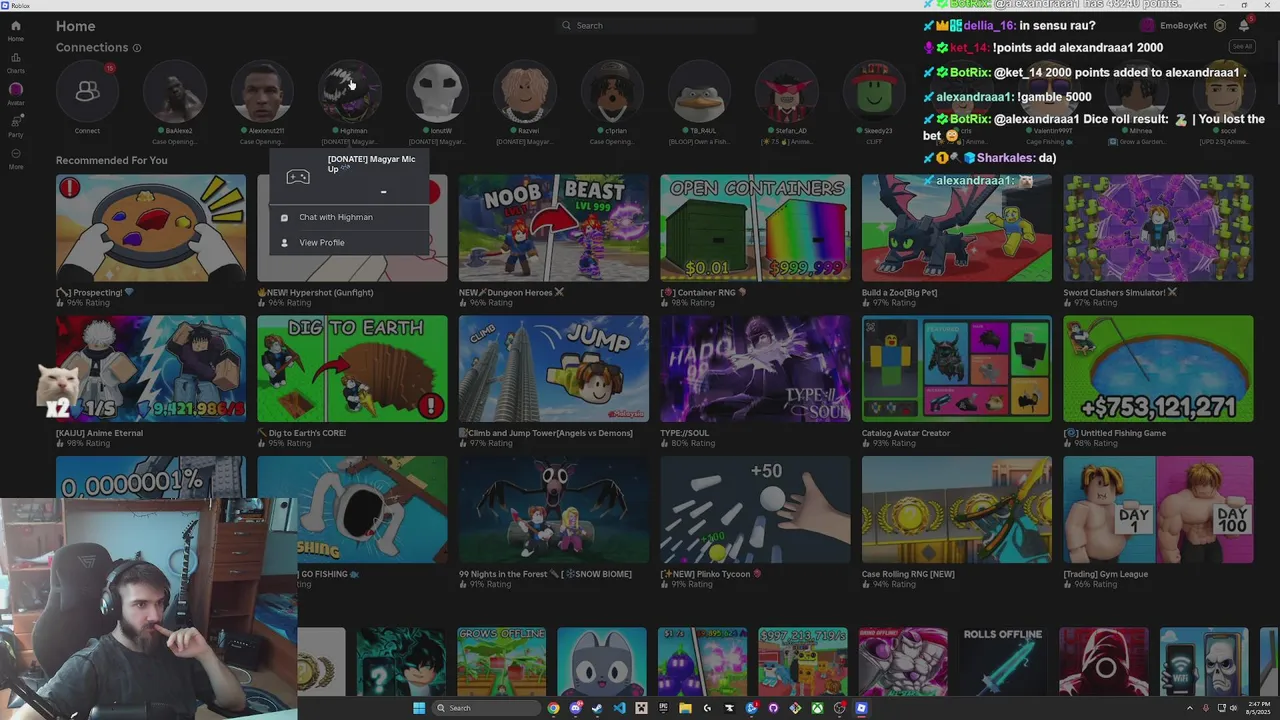Open the Untitled Fishing Game thumbnail
This screenshot has height=720, width=1280.
pyautogui.click(x=1158, y=369)
